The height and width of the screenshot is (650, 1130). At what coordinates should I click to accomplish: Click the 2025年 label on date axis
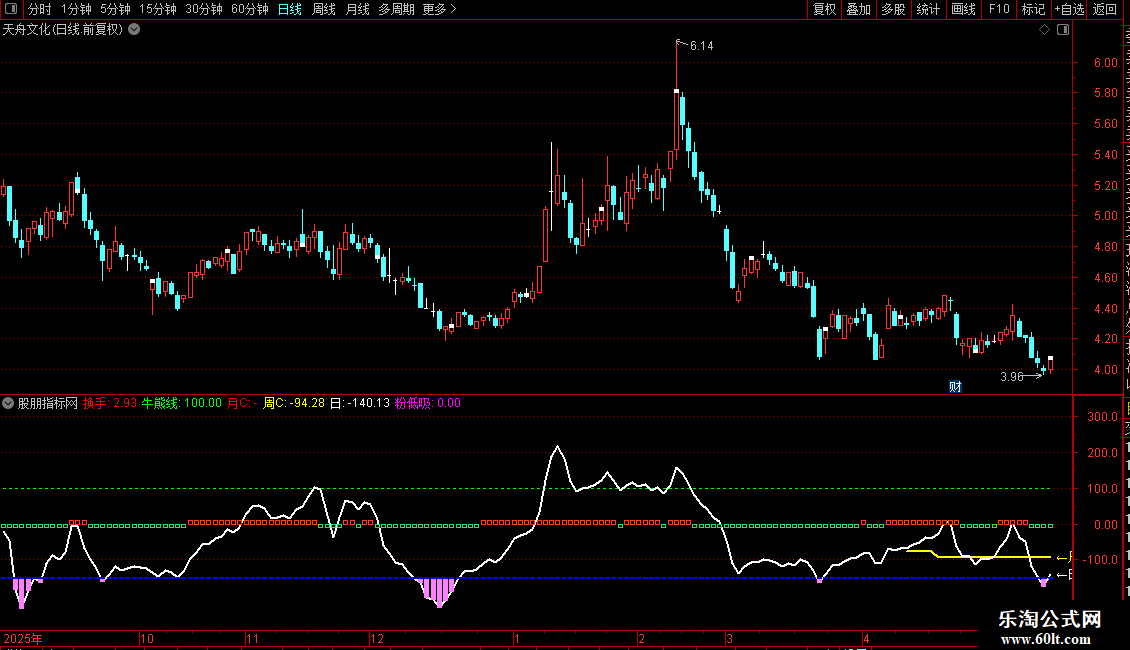23,638
